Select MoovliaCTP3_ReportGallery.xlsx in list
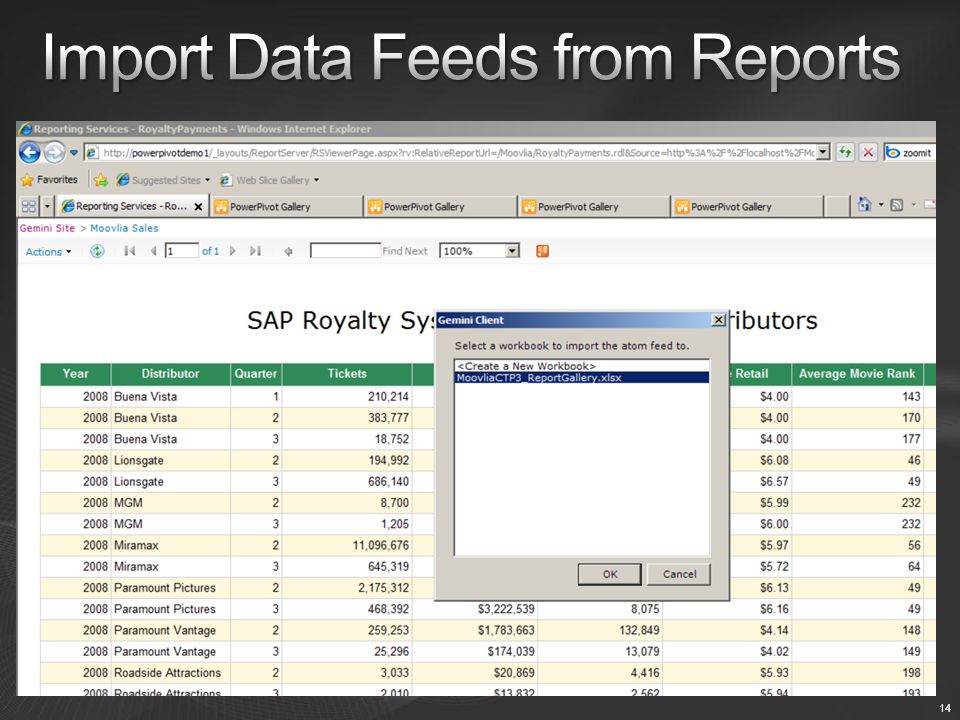Screen dimensions: 960x720 (x=582, y=378)
